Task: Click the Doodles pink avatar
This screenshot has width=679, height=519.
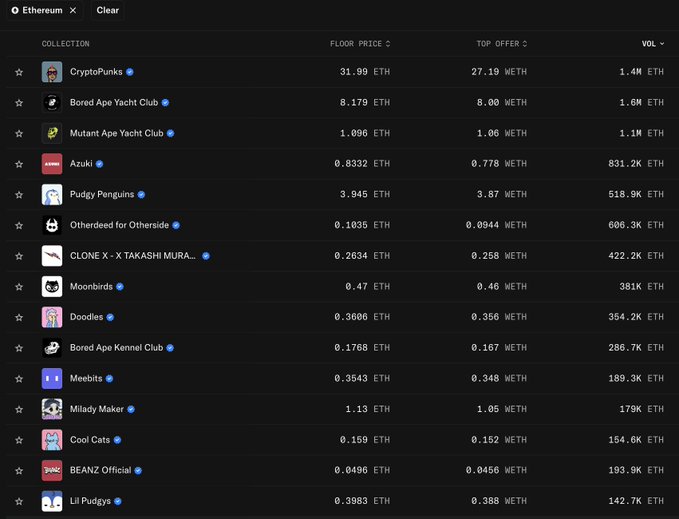Action: click(52, 317)
